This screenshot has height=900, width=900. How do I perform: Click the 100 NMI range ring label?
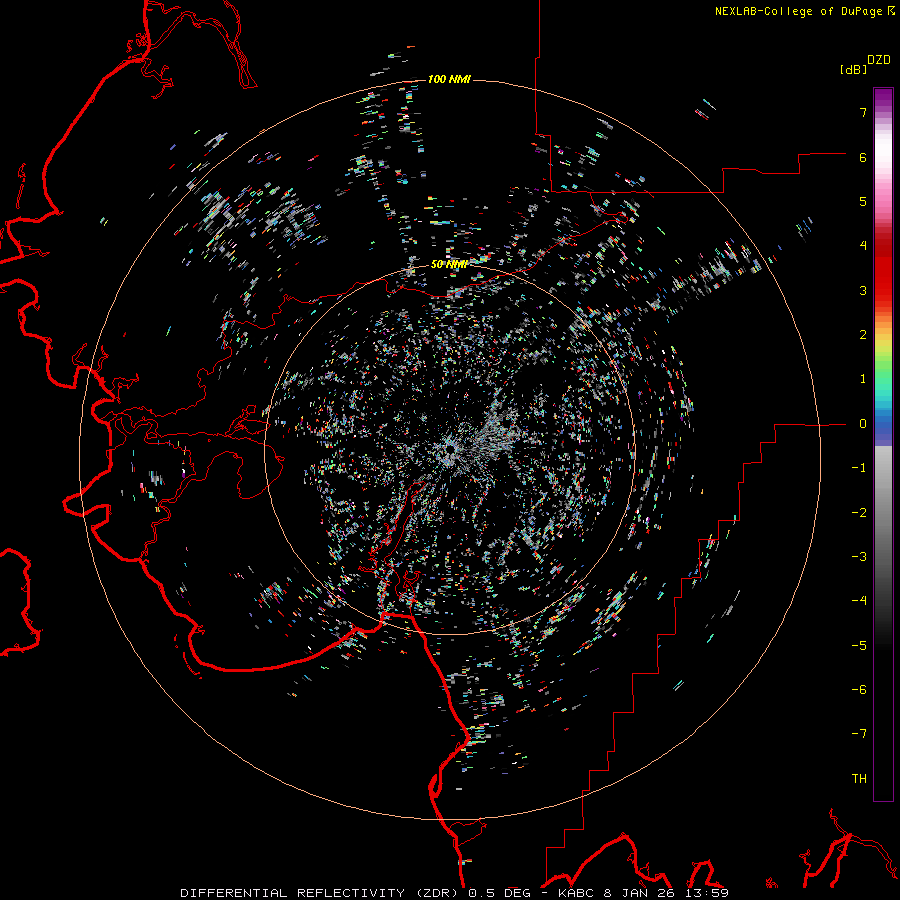pos(449,79)
